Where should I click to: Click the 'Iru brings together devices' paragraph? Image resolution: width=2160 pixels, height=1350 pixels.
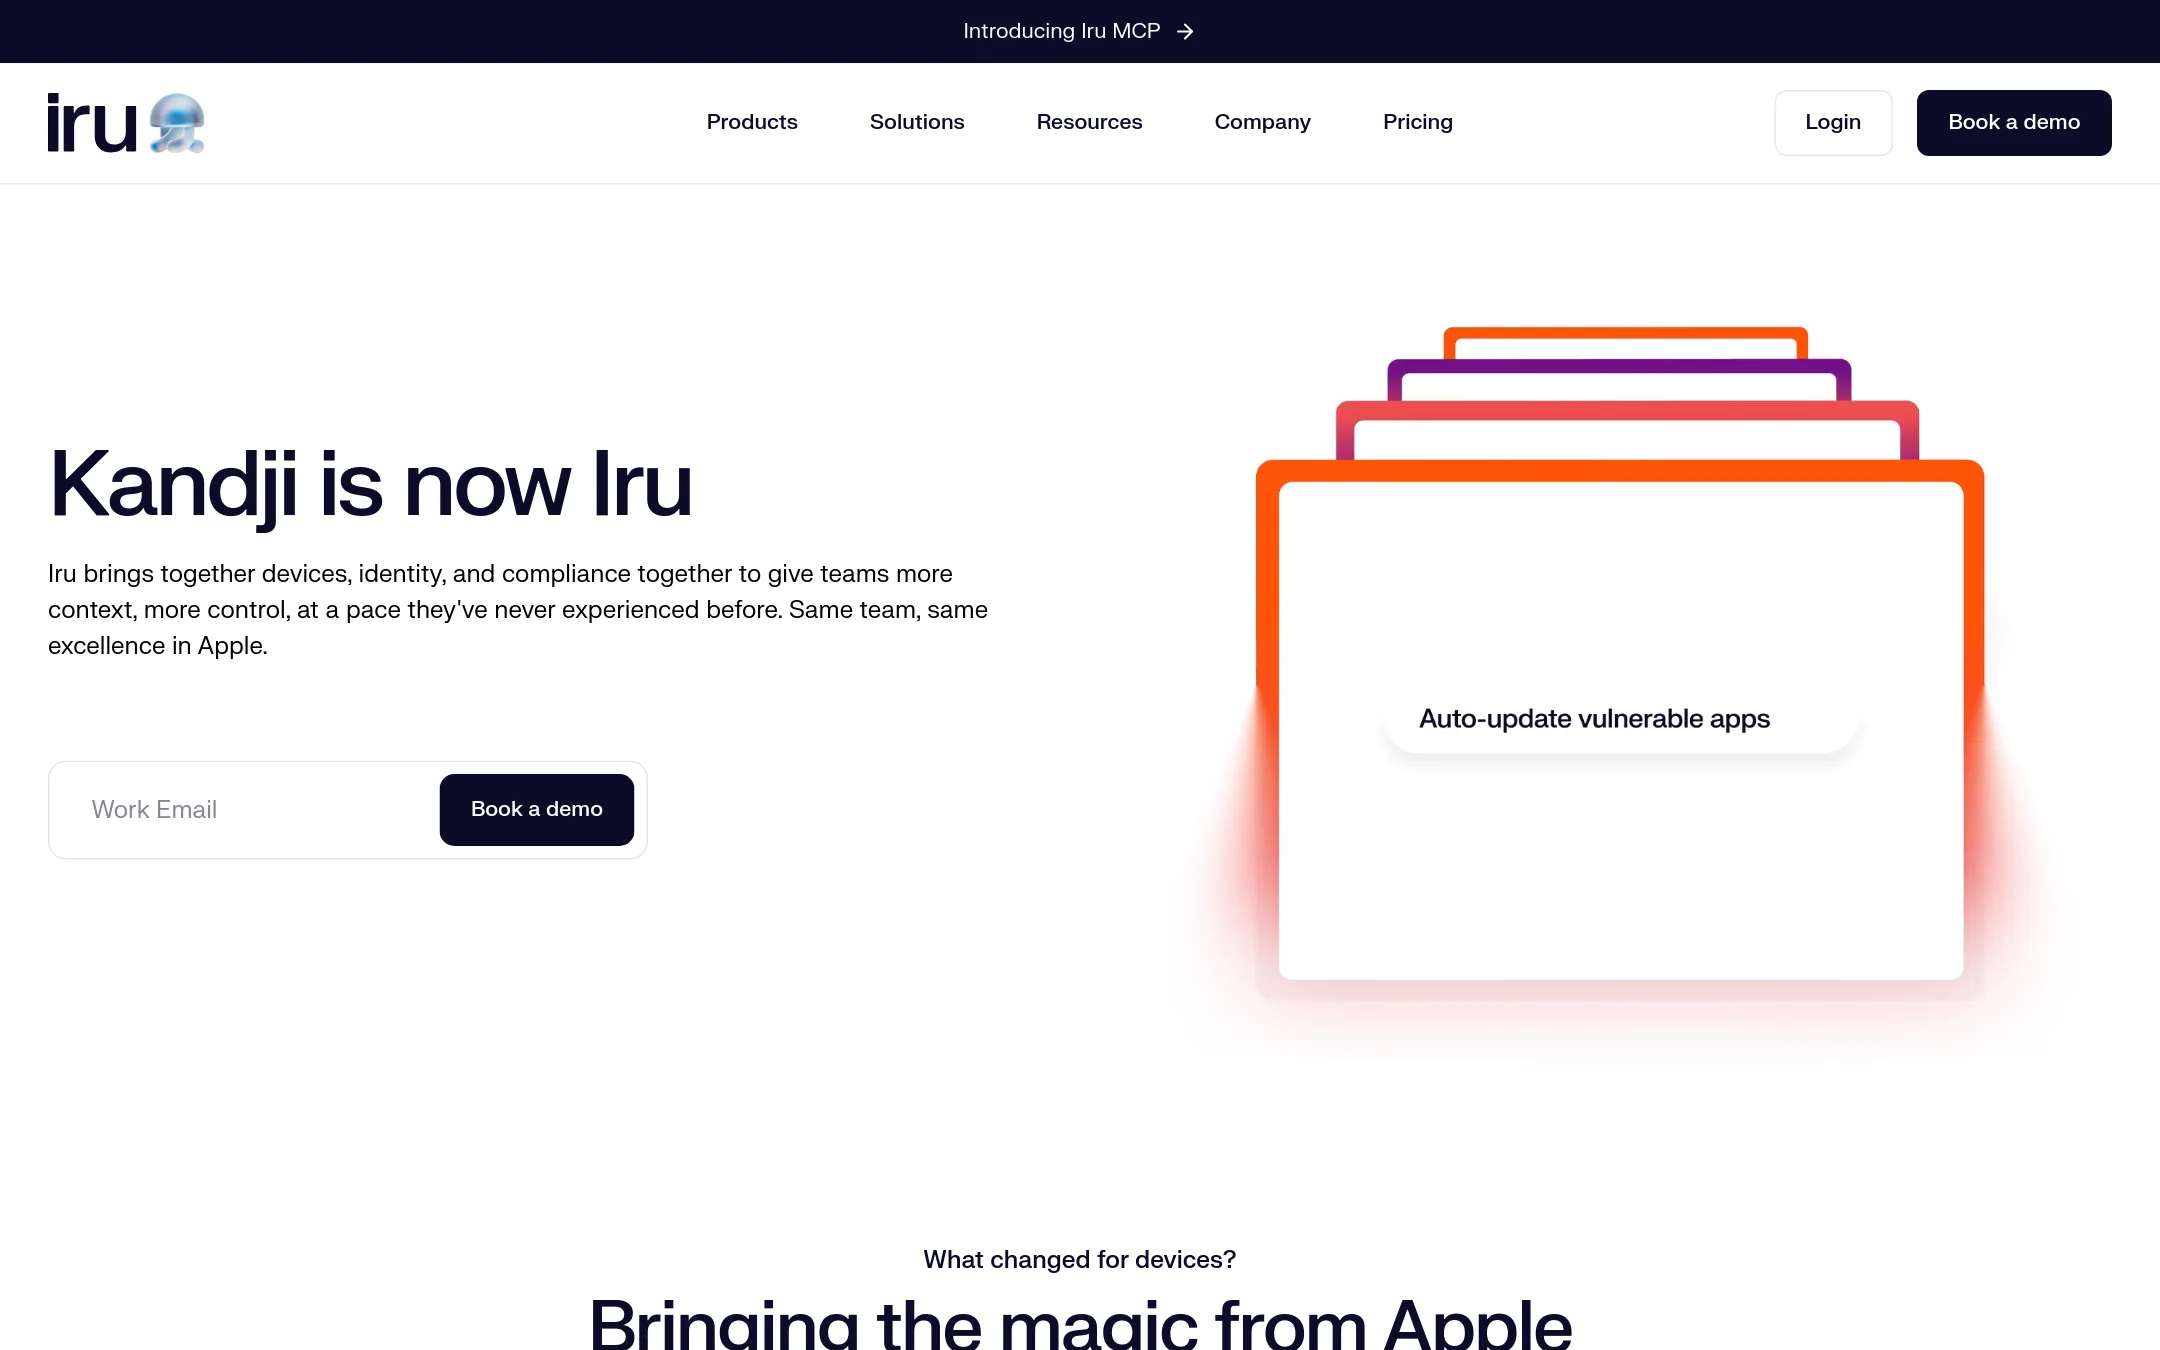[518, 610]
